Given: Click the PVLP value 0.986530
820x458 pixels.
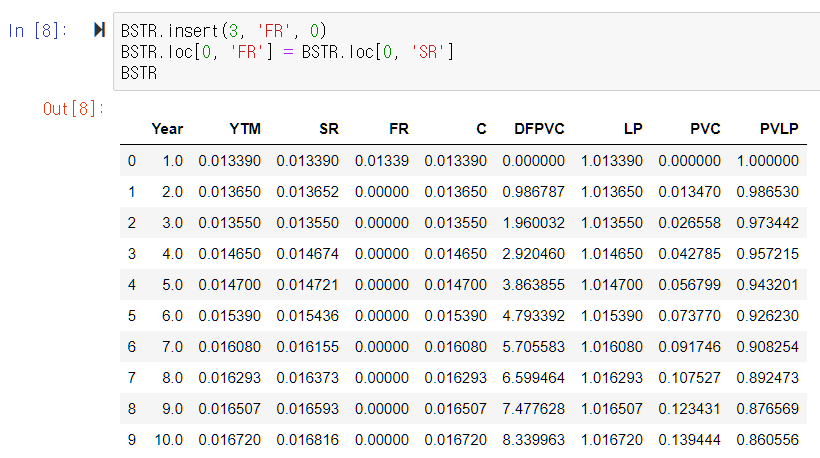Looking at the screenshot, I should (768, 192).
